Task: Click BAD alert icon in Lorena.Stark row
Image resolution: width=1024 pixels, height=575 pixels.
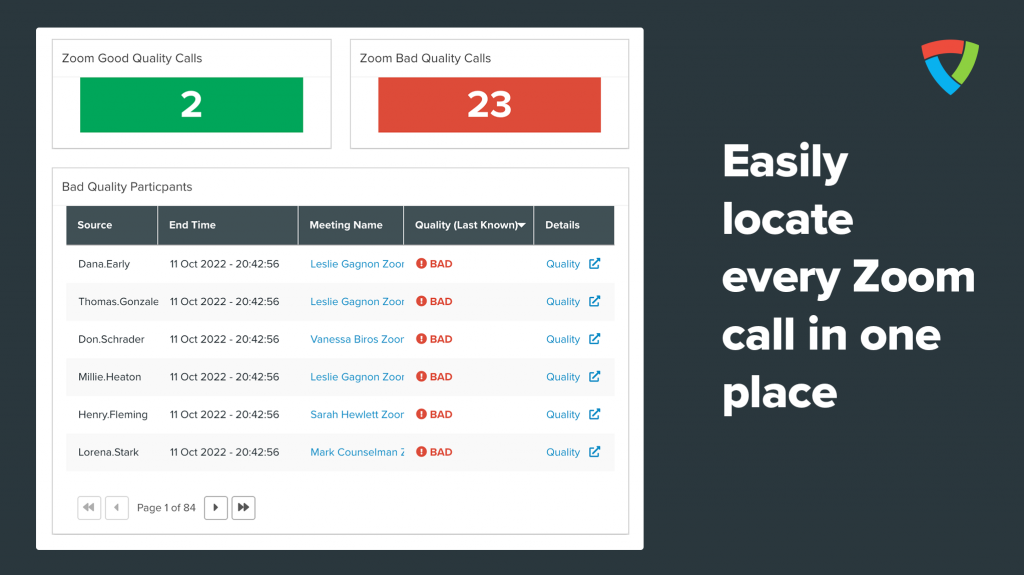Action: pyautogui.click(x=421, y=452)
